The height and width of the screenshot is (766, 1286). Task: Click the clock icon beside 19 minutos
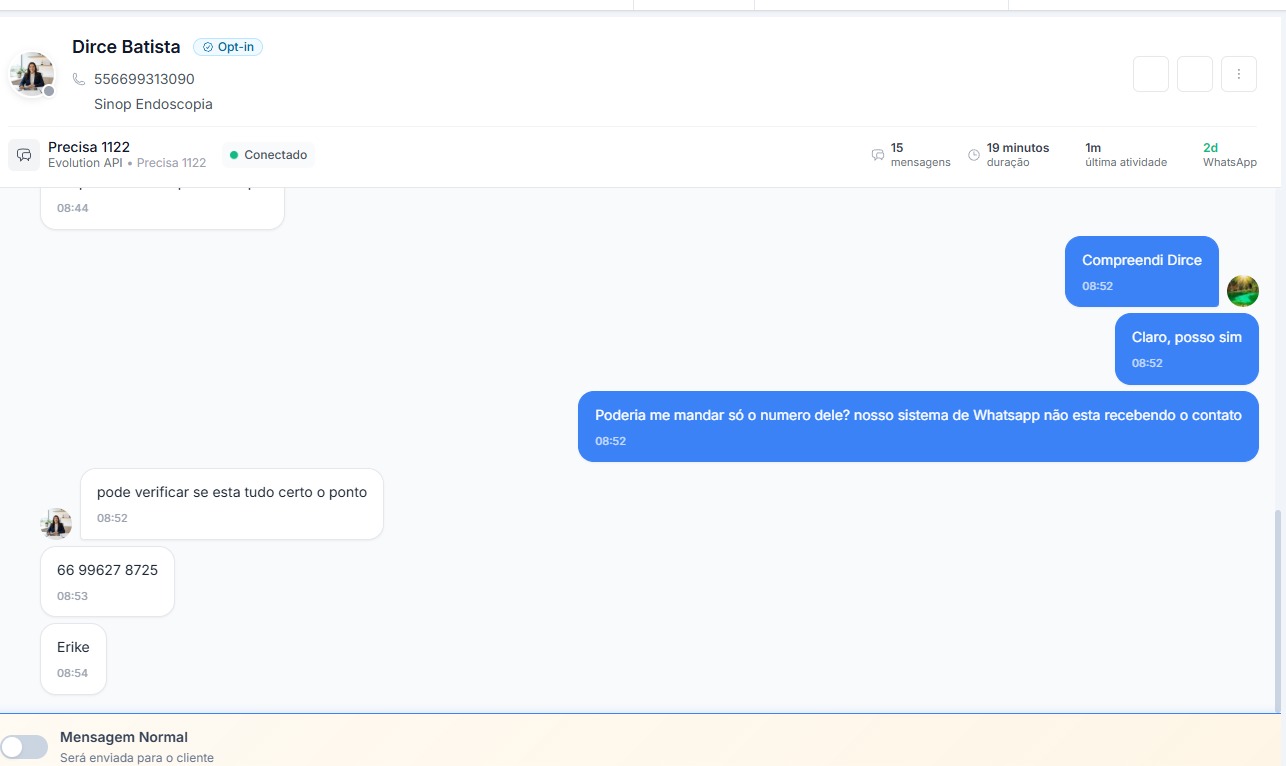[974, 155]
